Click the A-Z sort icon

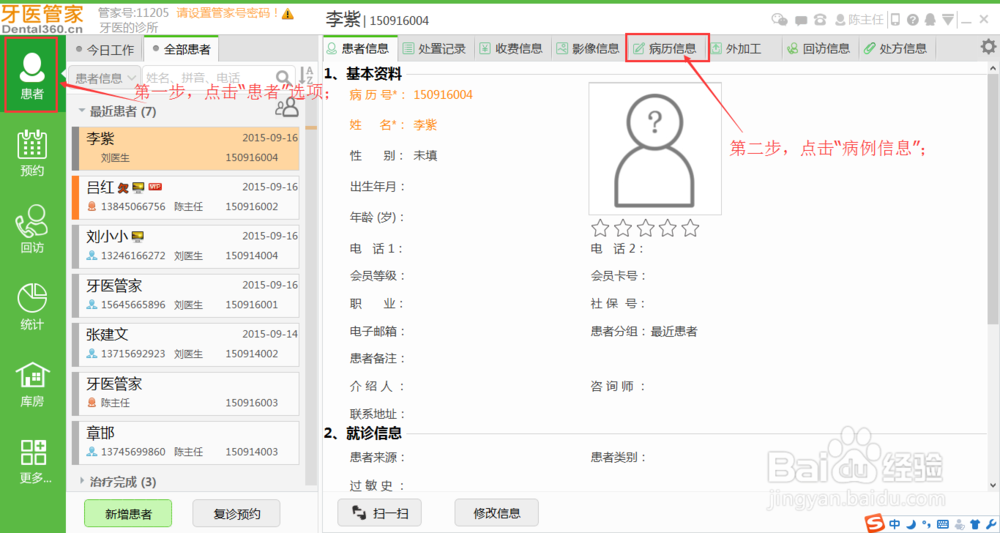point(307,75)
